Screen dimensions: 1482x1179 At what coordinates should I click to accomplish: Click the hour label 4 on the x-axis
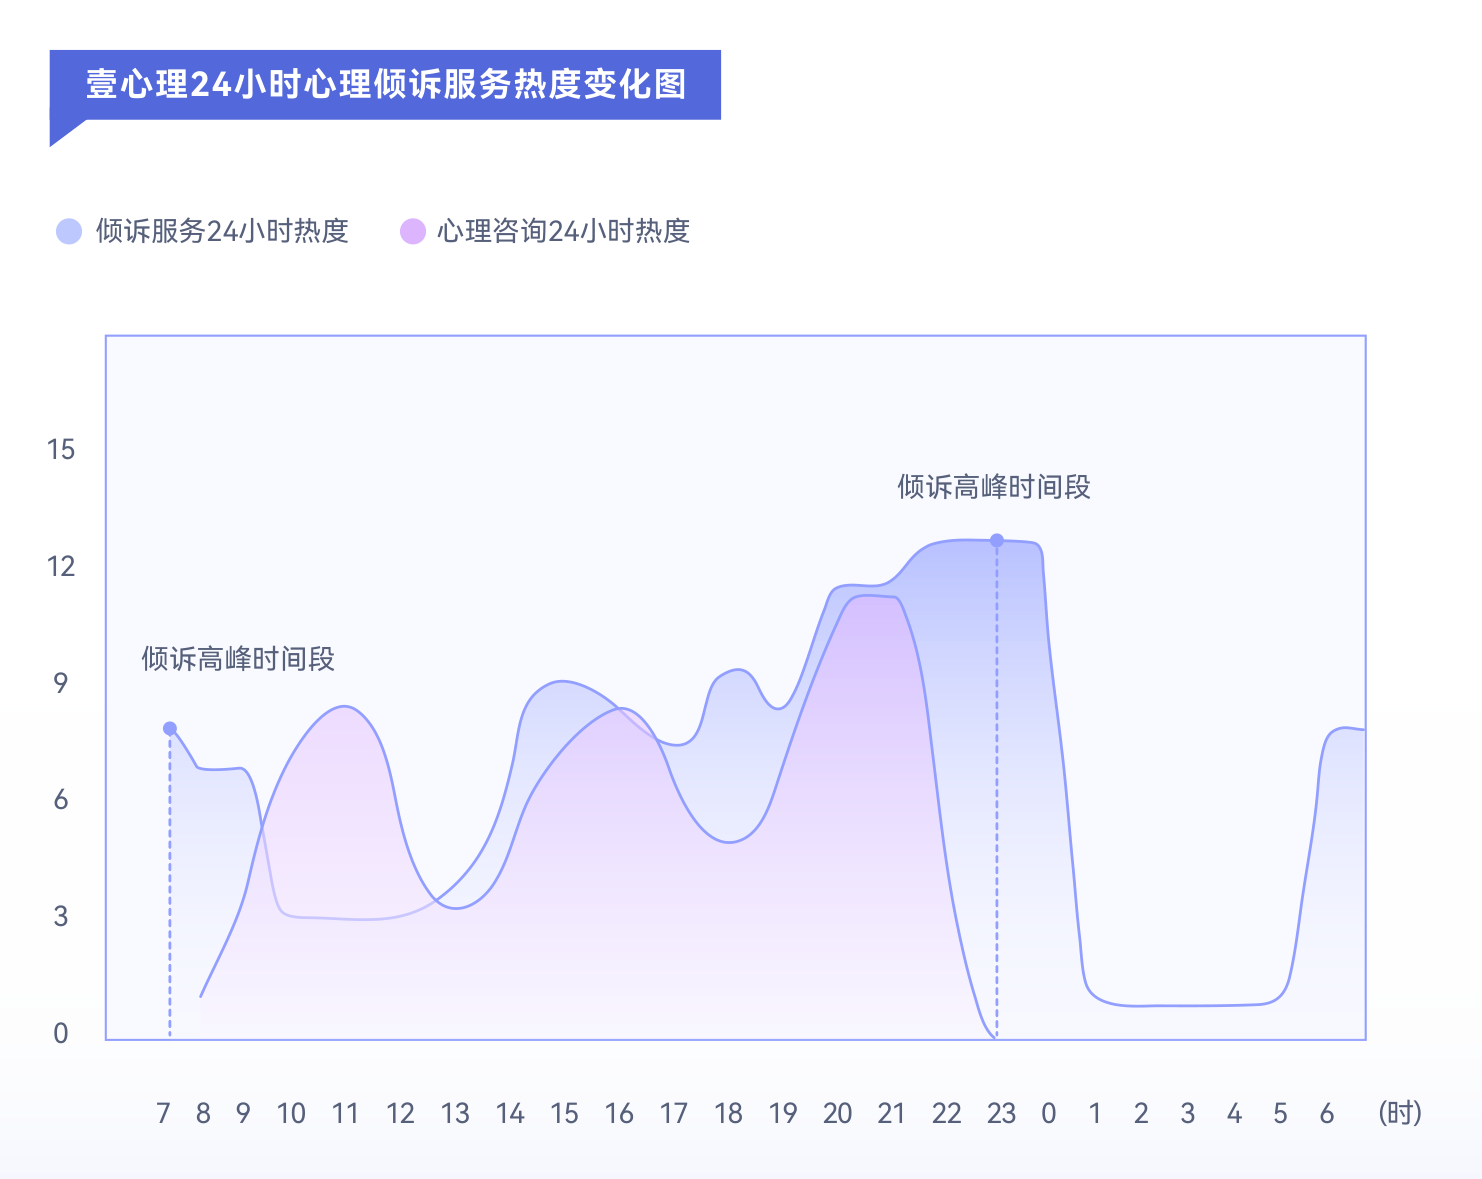click(1234, 1113)
